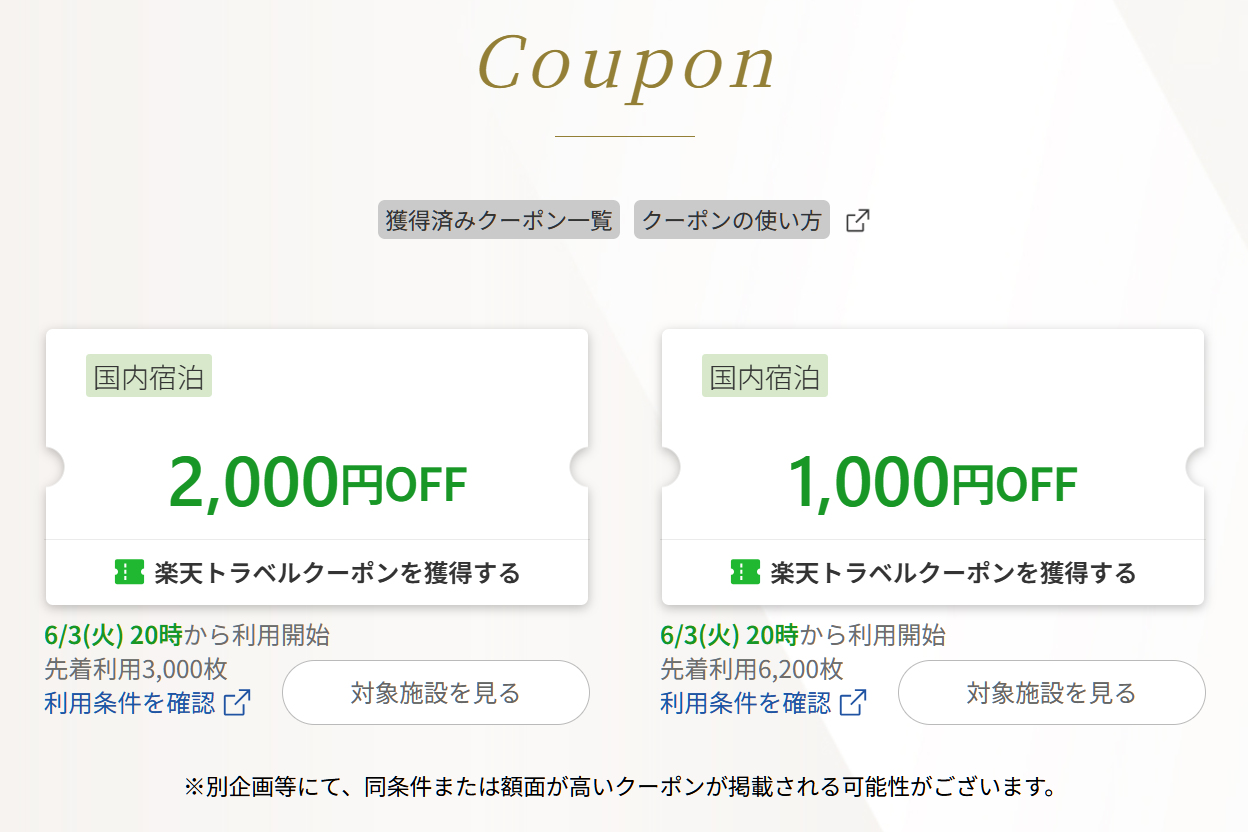Open the 獲得済みクーポン一覧 list

click(x=498, y=219)
